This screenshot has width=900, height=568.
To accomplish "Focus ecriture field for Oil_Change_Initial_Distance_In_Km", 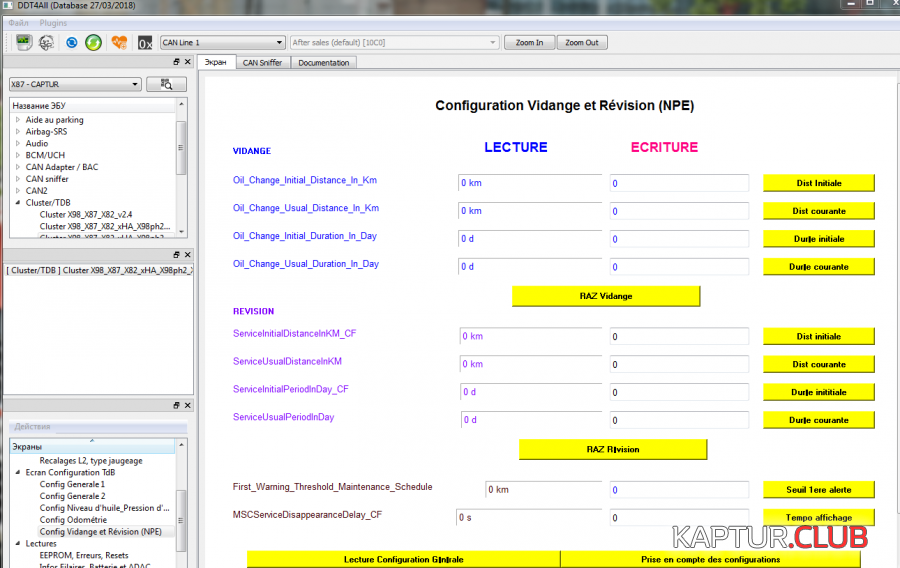I will pos(679,183).
